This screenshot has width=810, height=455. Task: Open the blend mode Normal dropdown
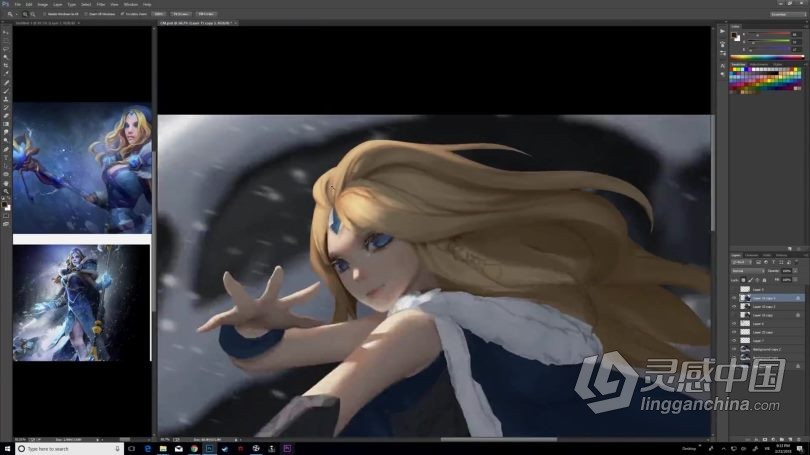tap(747, 271)
